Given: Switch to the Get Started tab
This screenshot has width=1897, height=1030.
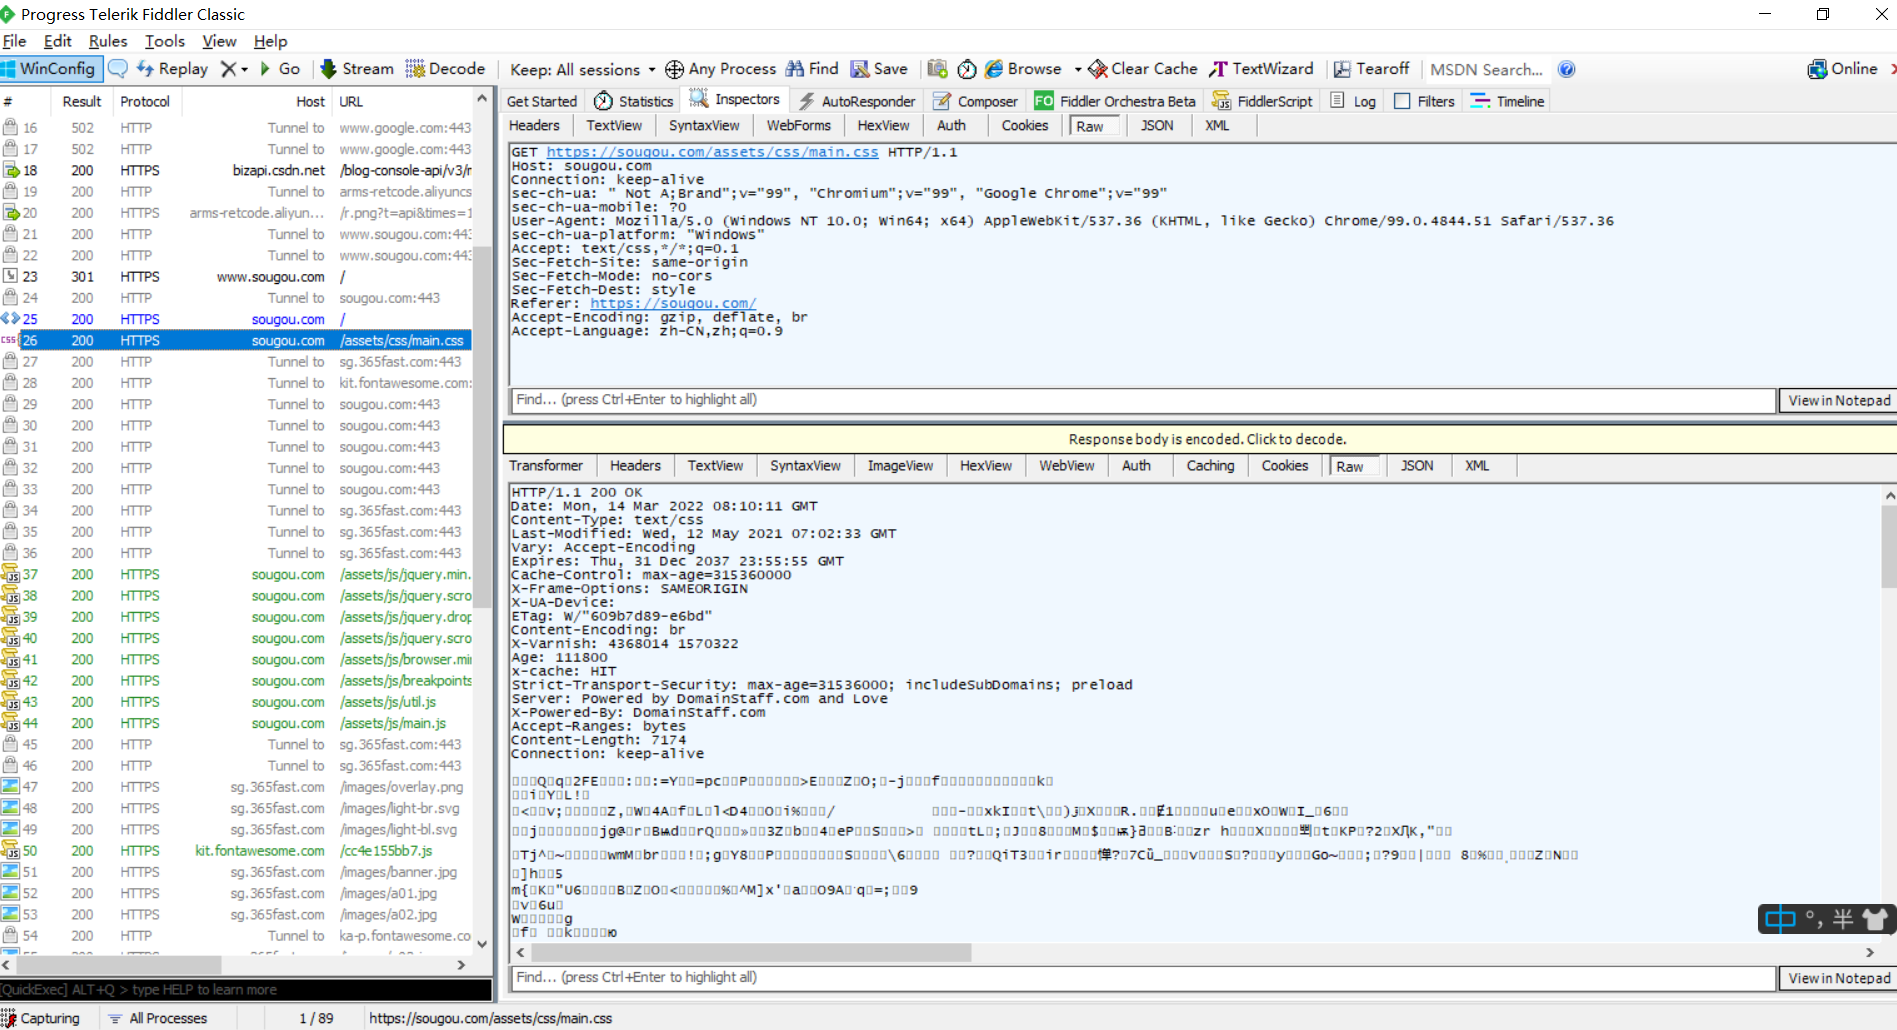Looking at the screenshot, I should (541, 101).
